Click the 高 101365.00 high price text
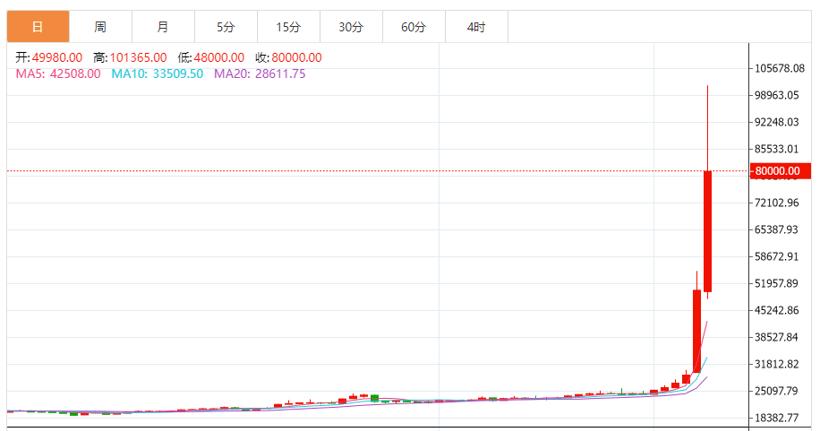The width and height of the screenshot is (820, 431). 130,58
